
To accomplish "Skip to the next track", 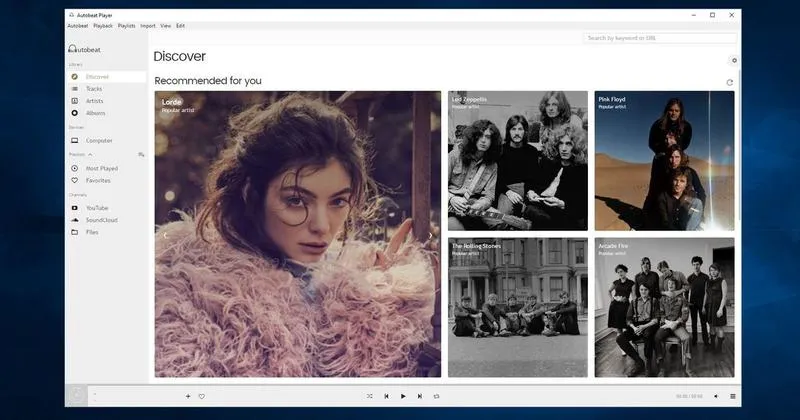I will (420, 396).
